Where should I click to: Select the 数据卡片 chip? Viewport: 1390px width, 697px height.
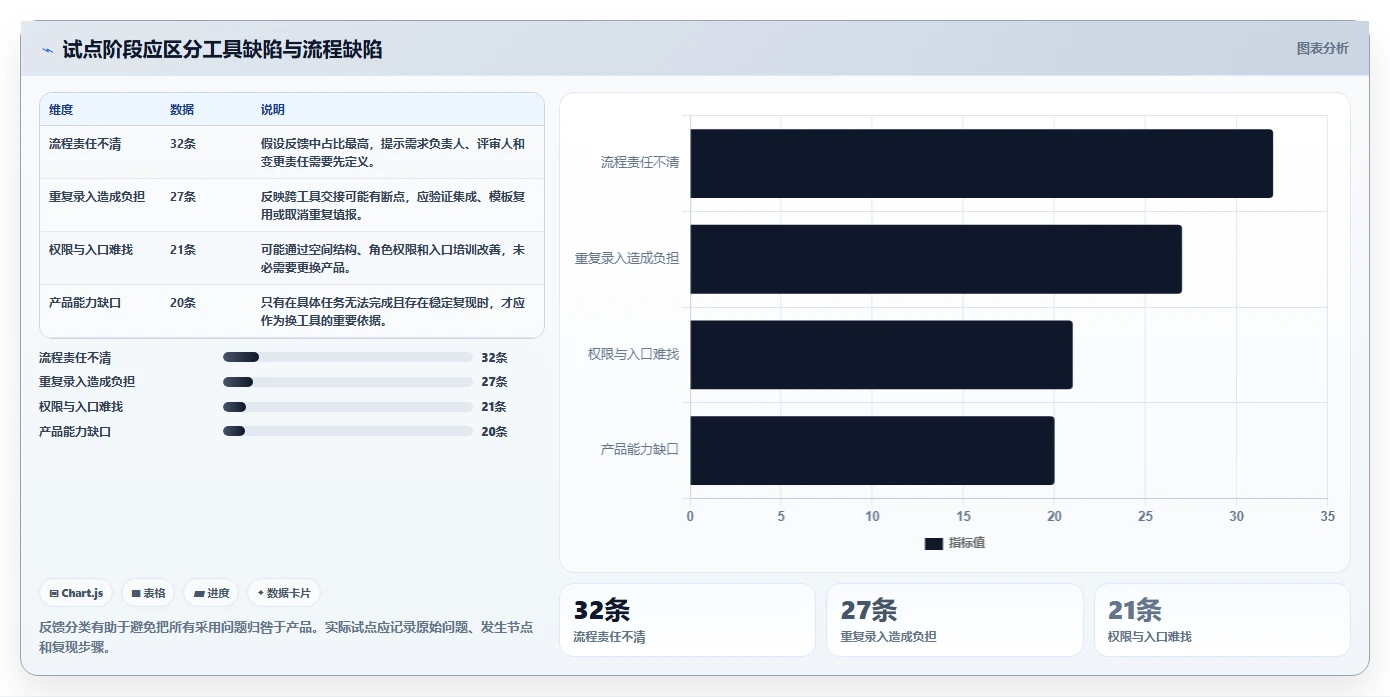(284, 593)
